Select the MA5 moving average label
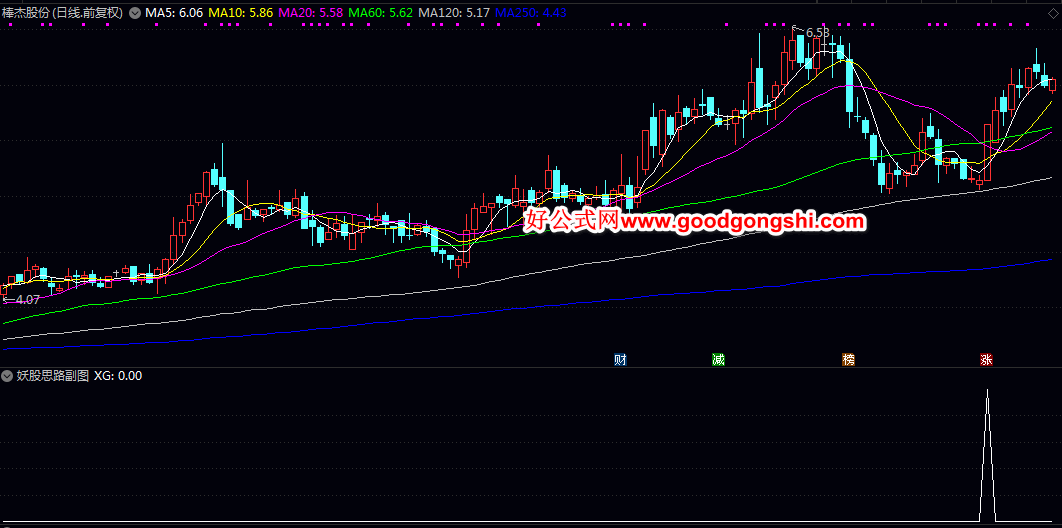The image size is (1062, 528). (x=174, y=13)
